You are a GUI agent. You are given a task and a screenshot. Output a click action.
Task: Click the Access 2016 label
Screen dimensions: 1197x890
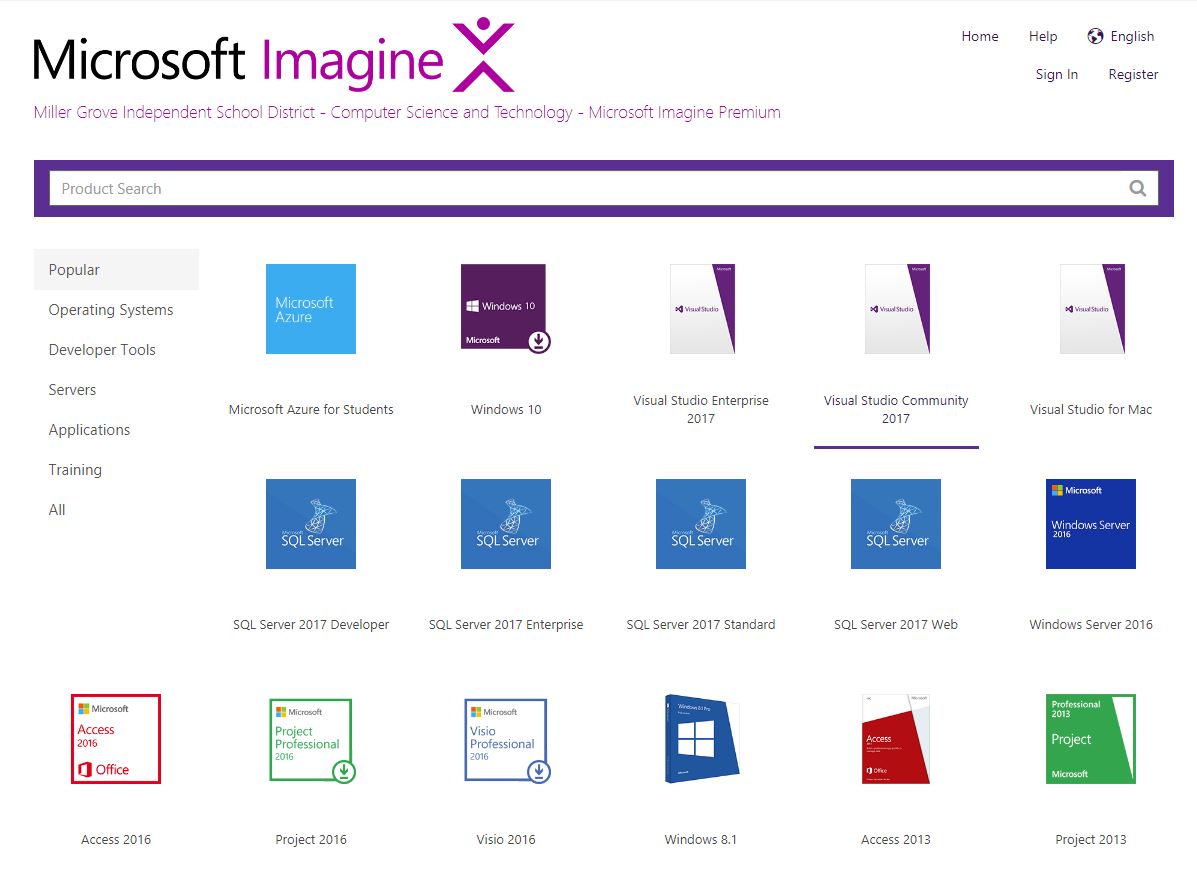click(116, 840)
